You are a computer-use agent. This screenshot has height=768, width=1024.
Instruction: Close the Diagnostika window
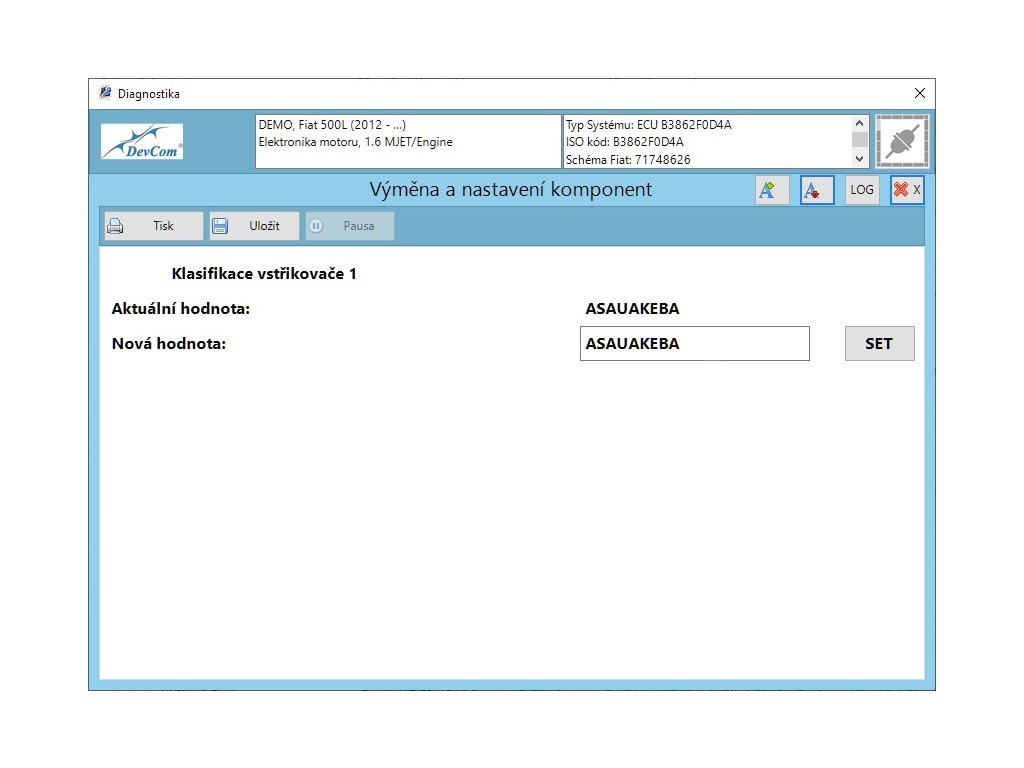pos(920,93)
